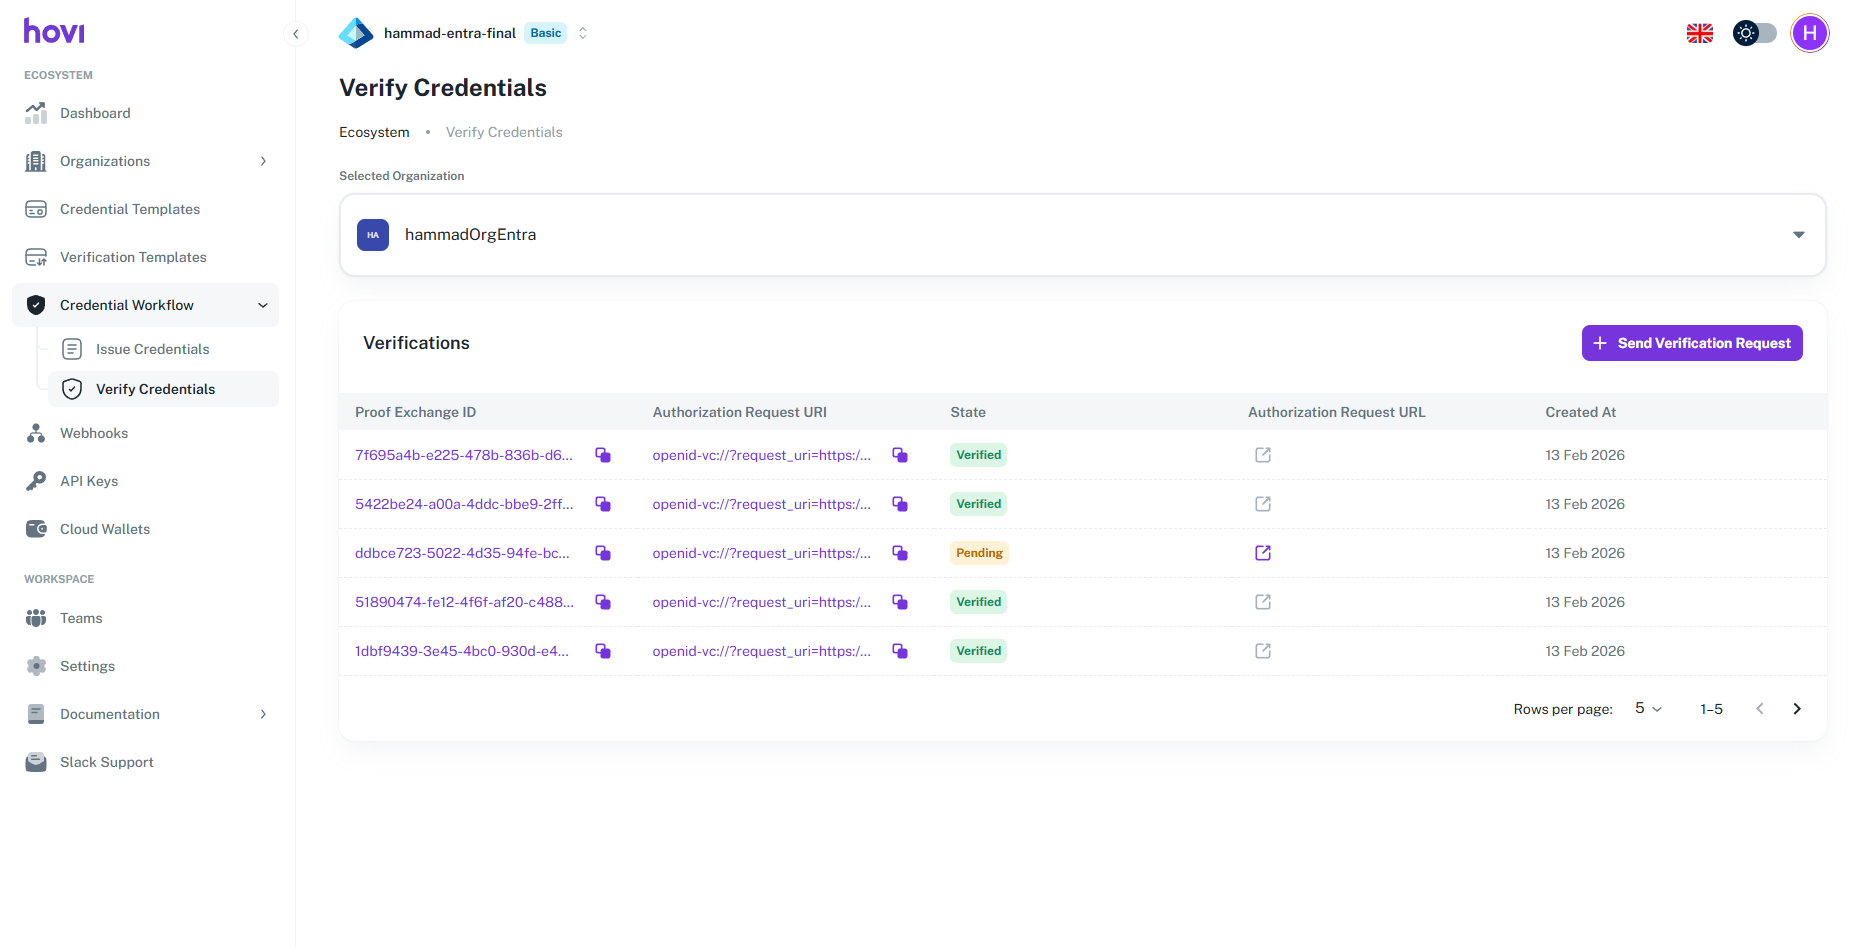Click Send Verification Request button
Image resolution: width=1866 pixels, height=948 pixels.
[x=1691, y=343]
